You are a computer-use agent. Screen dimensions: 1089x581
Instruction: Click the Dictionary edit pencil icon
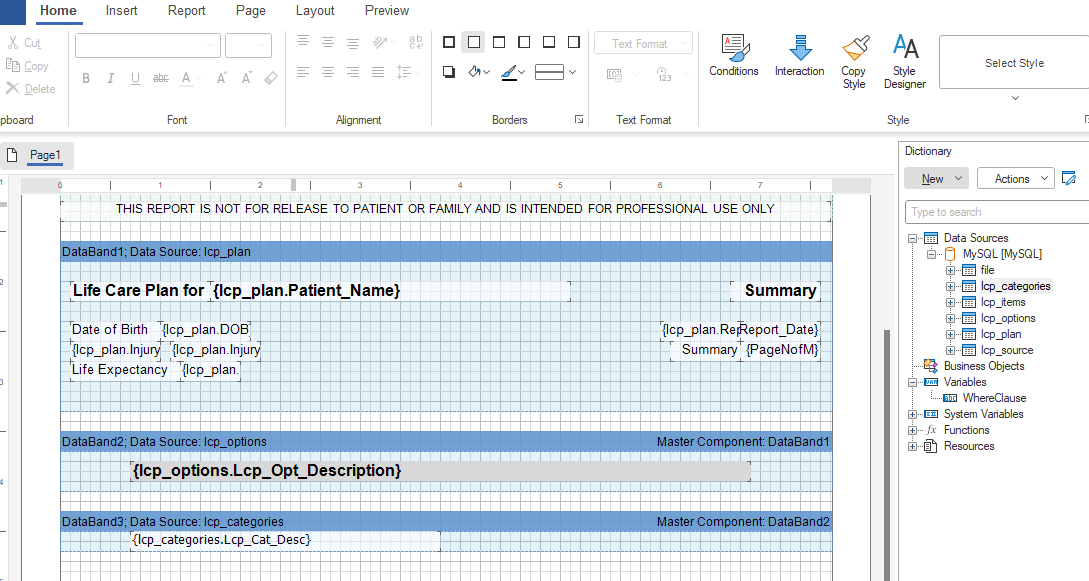pos(1069,178)
